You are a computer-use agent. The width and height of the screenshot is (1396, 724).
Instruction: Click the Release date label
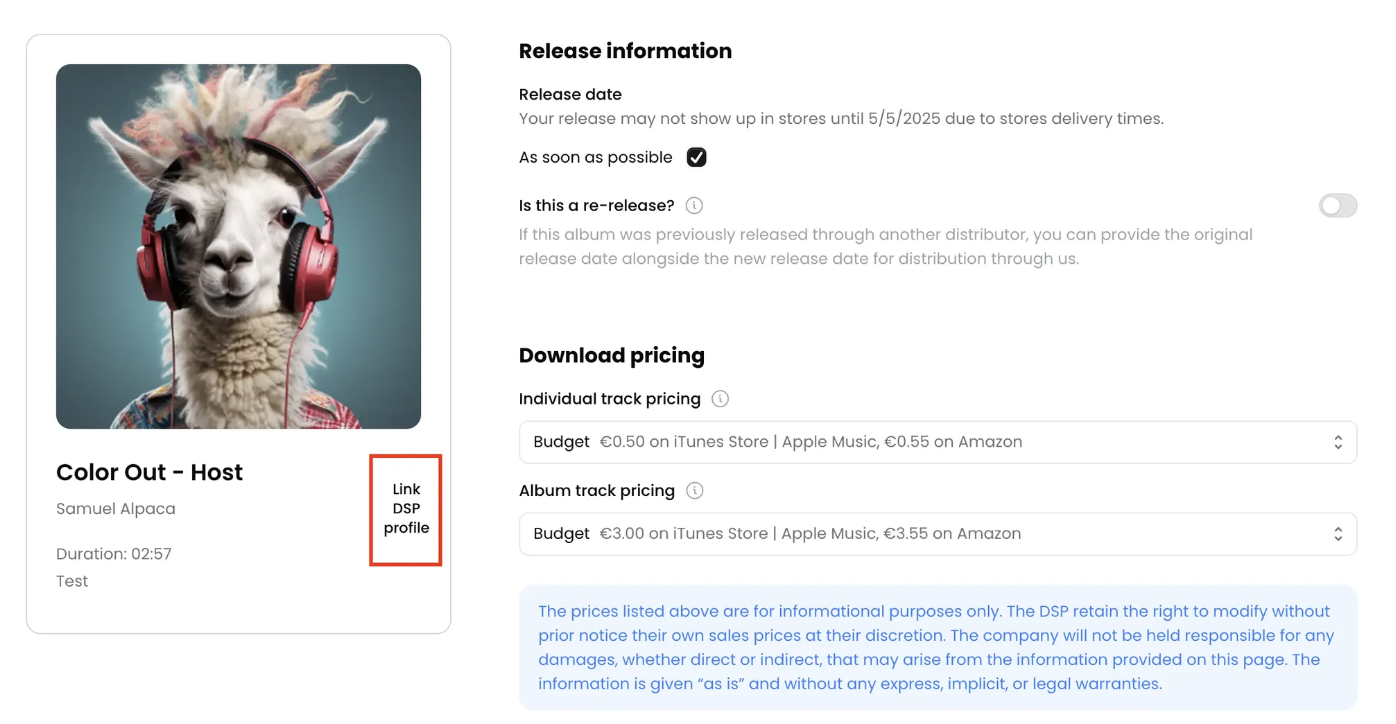[570, 94]
